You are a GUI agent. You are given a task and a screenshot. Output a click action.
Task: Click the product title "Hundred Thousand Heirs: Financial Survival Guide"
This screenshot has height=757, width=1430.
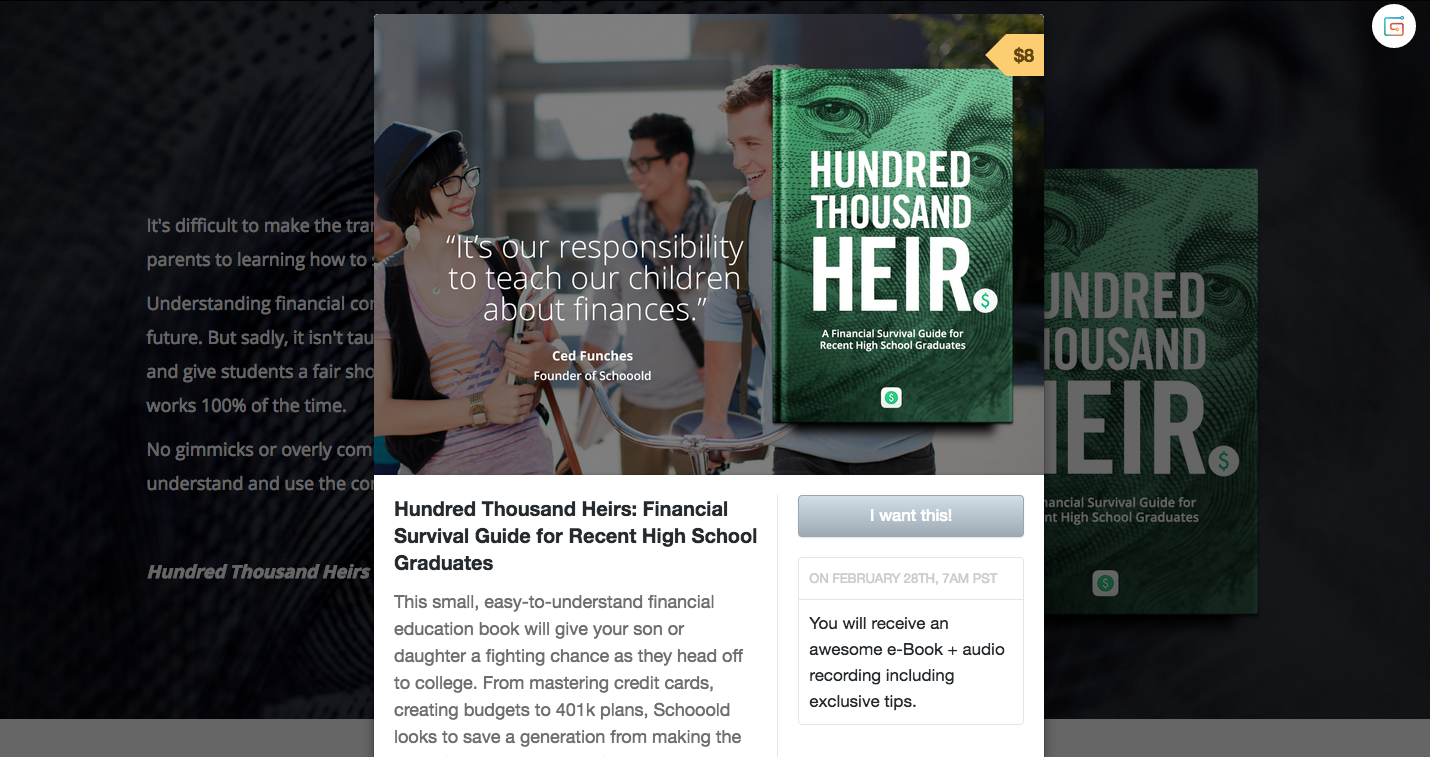tap(576, 536)
